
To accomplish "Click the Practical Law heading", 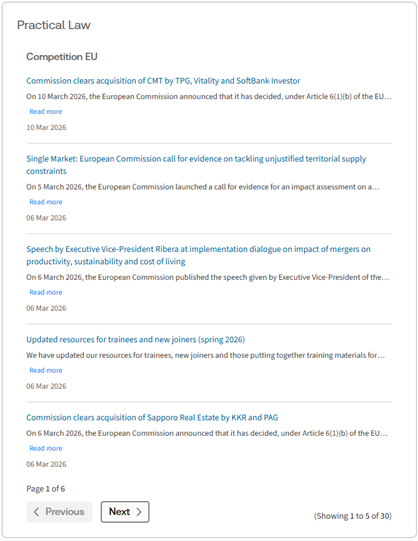I will point(54,25).
